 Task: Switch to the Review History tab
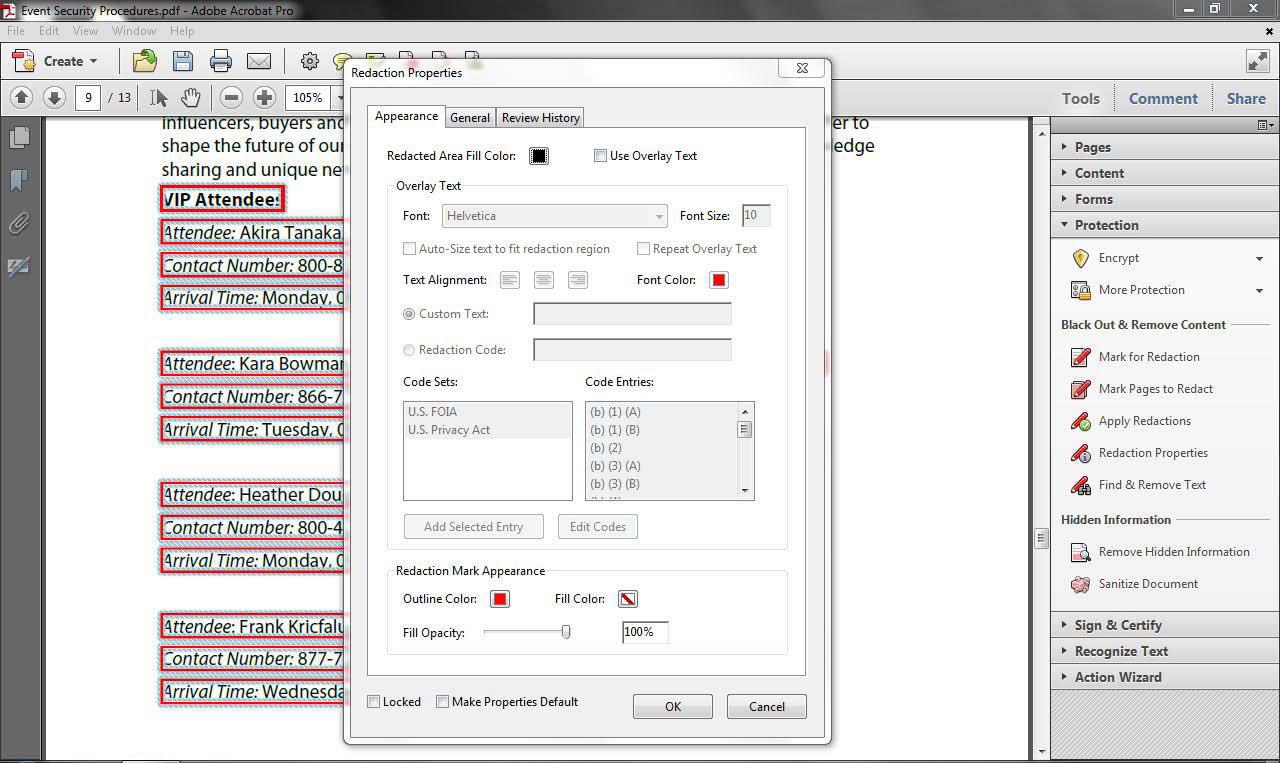[x=541, y=118]
